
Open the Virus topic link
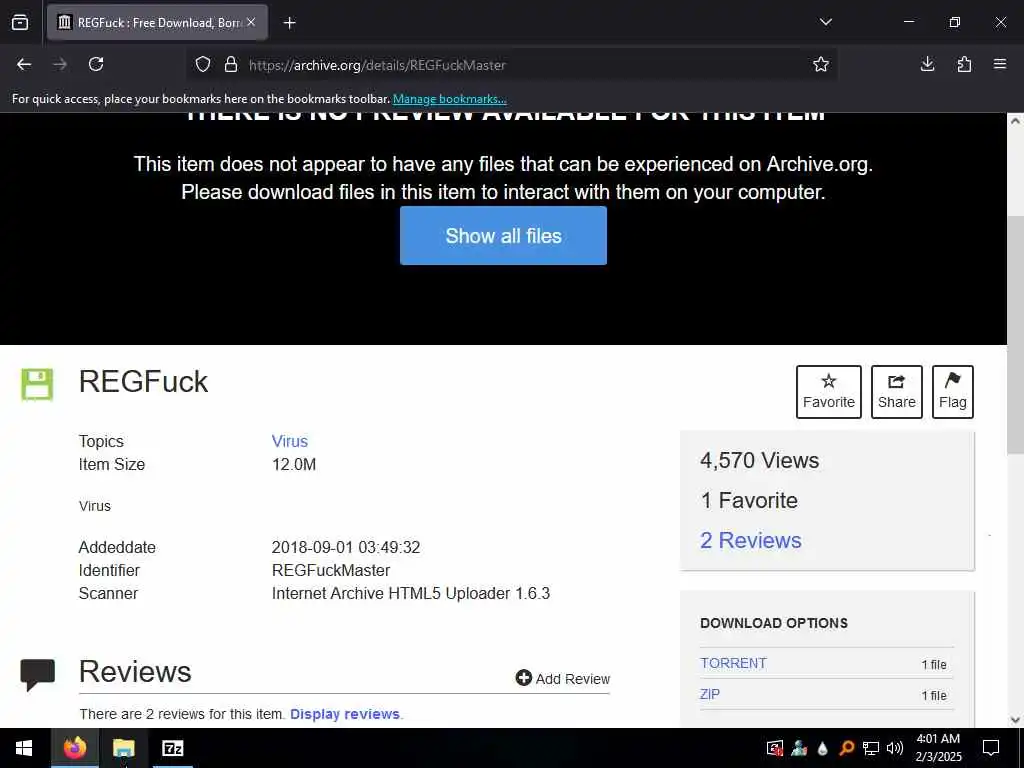289,441
